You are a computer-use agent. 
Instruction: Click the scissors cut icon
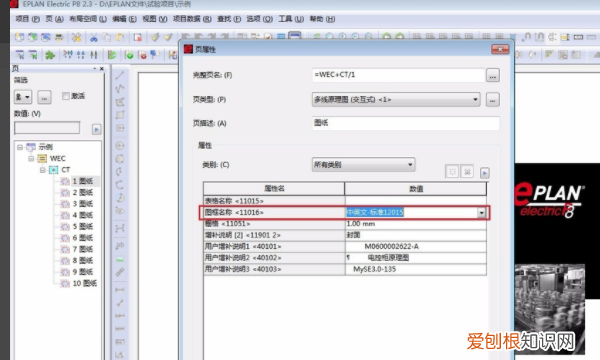(93, 37)
